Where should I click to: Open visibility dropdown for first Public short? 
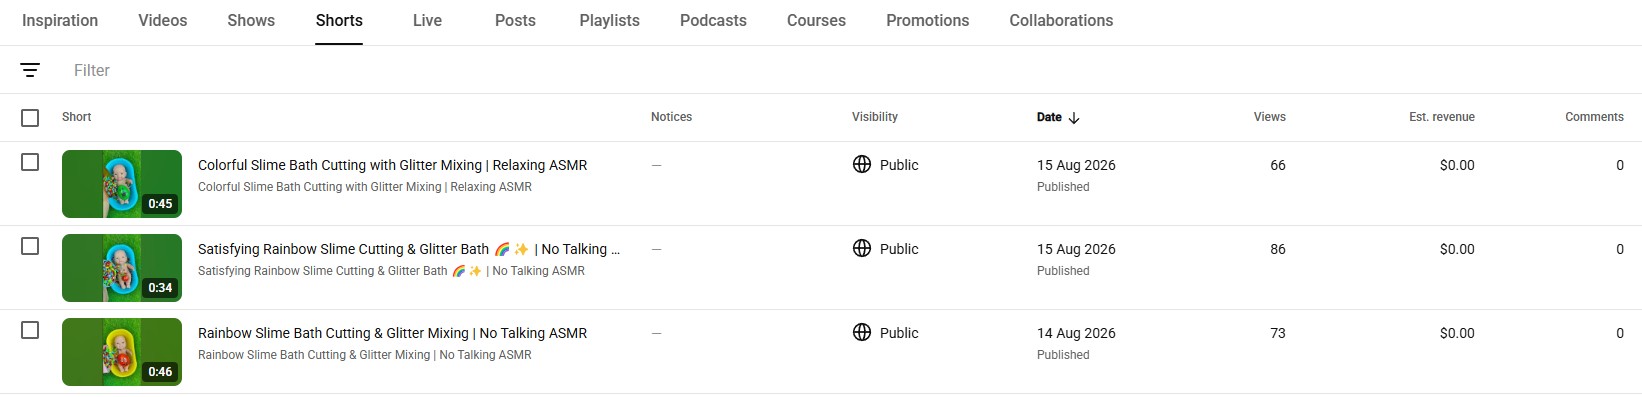(x=886, y=165)
